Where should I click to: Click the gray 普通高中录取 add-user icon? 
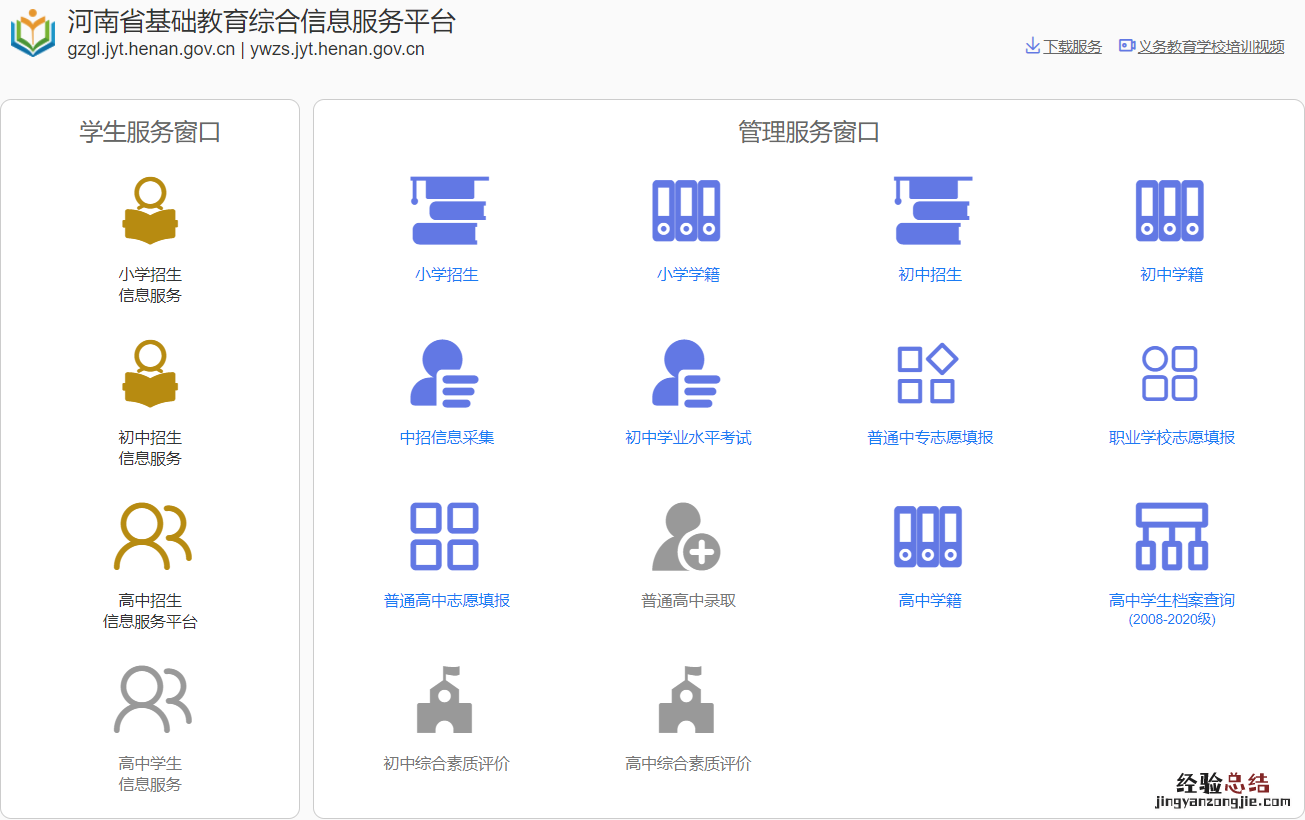coord(687,537)
